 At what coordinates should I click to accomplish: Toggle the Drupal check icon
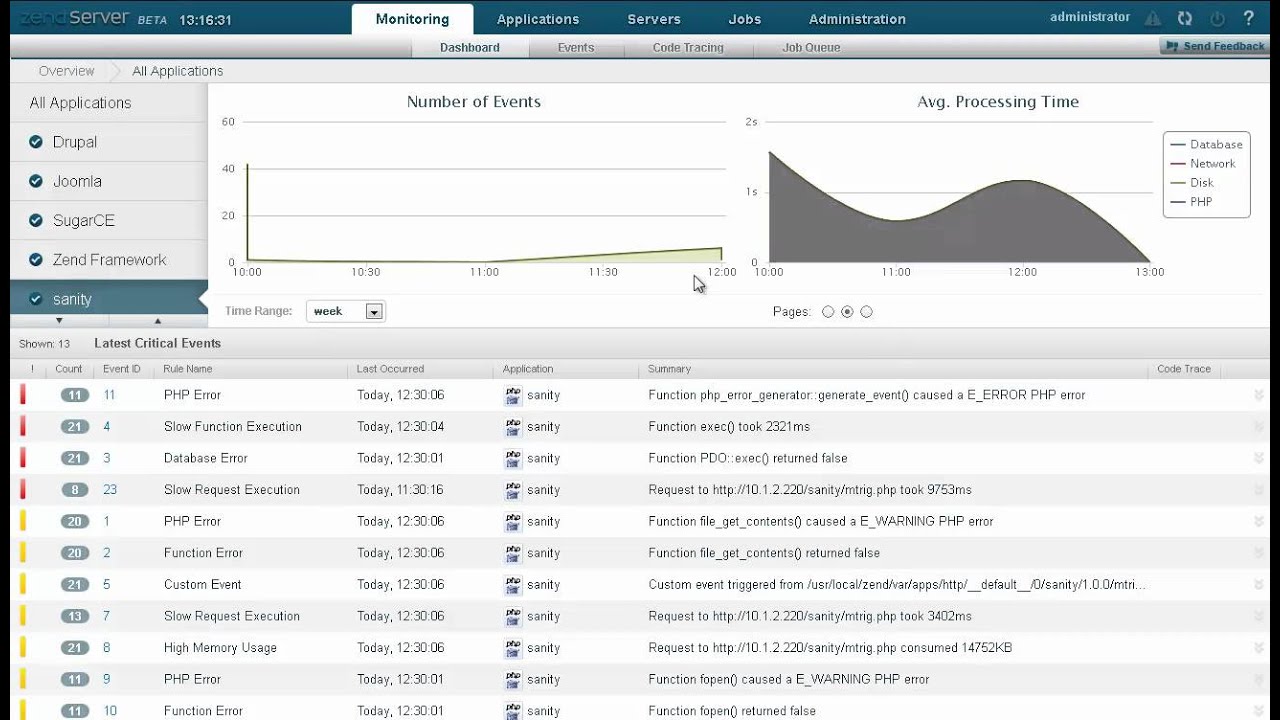[x=36, y=142]
